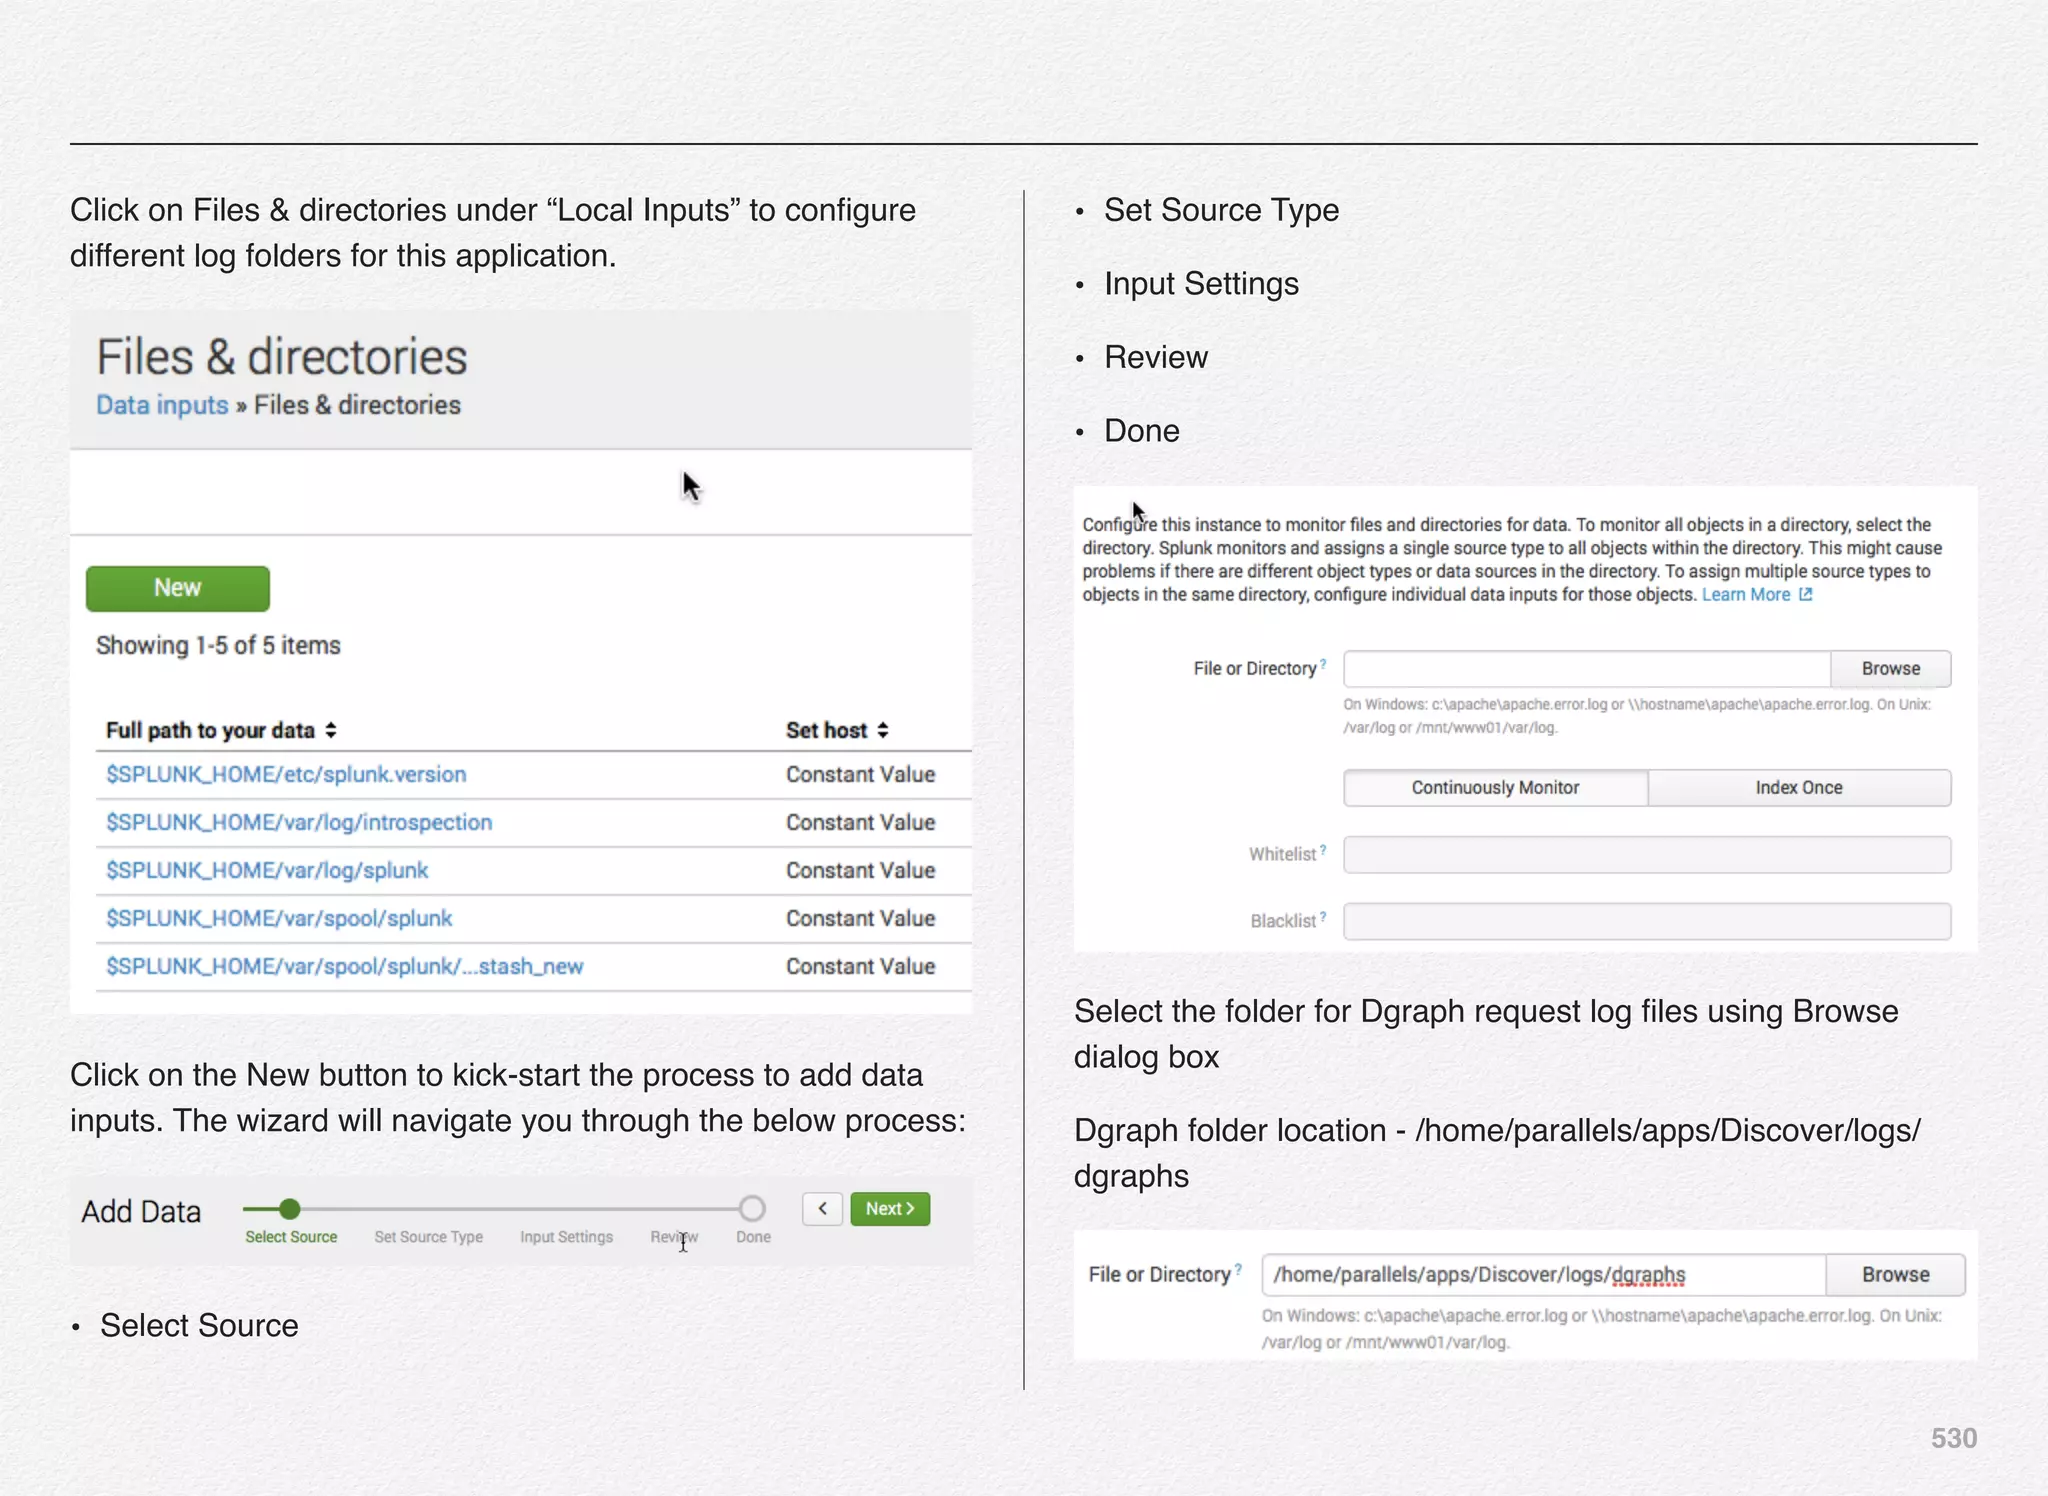This screenshot has height=1496, width=2048.
Task: Click the green progress dot at Select Source
Action: (x=290, y=1209)
